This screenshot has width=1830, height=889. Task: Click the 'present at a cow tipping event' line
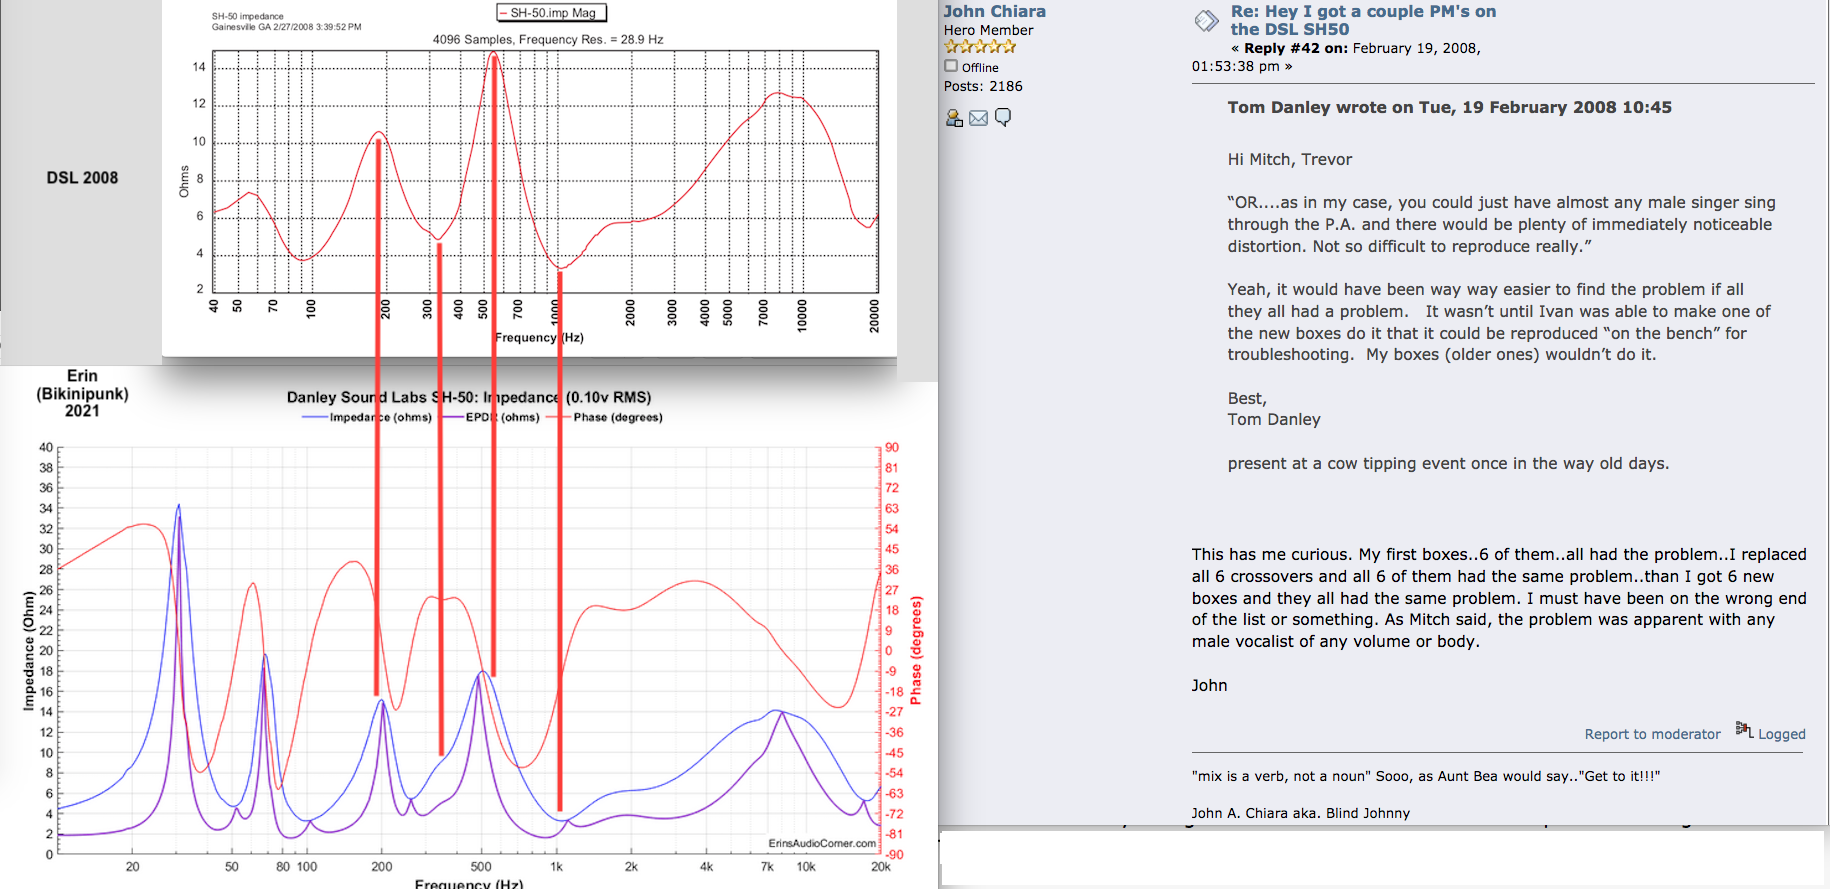1448,464
